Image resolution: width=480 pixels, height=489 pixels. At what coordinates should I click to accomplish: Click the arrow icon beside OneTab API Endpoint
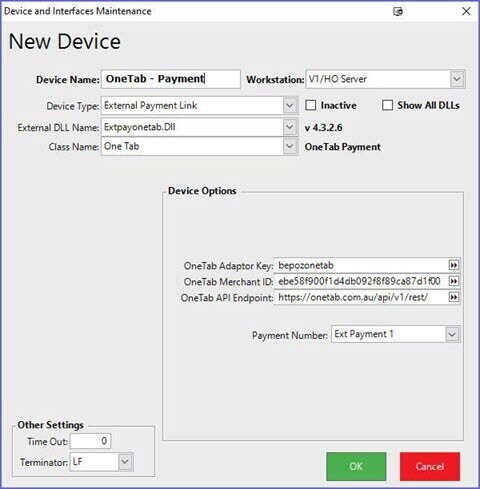454,297
